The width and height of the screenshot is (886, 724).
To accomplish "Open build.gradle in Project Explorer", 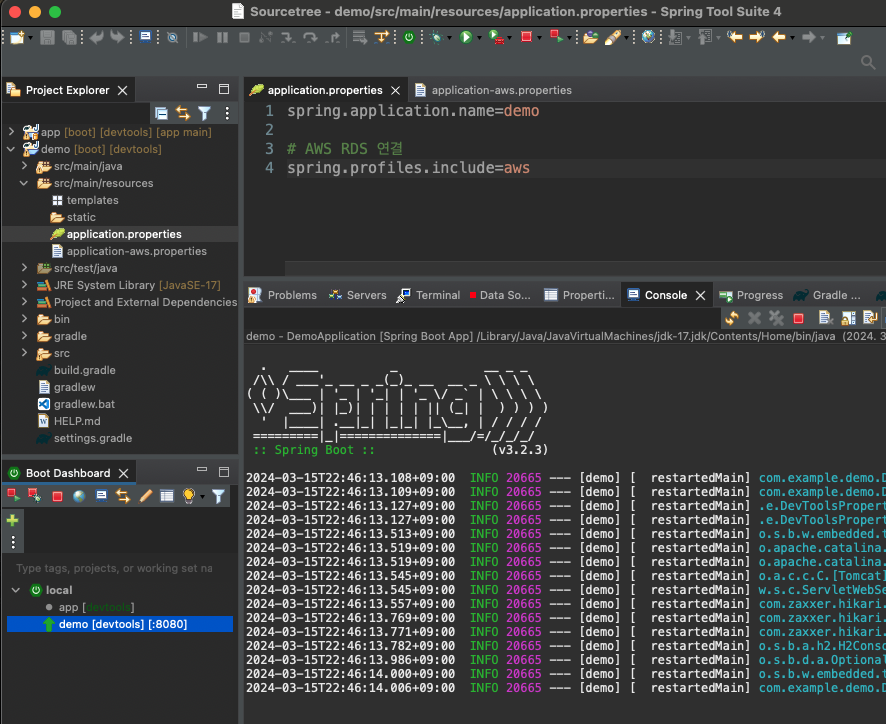I will pos(84,370).
